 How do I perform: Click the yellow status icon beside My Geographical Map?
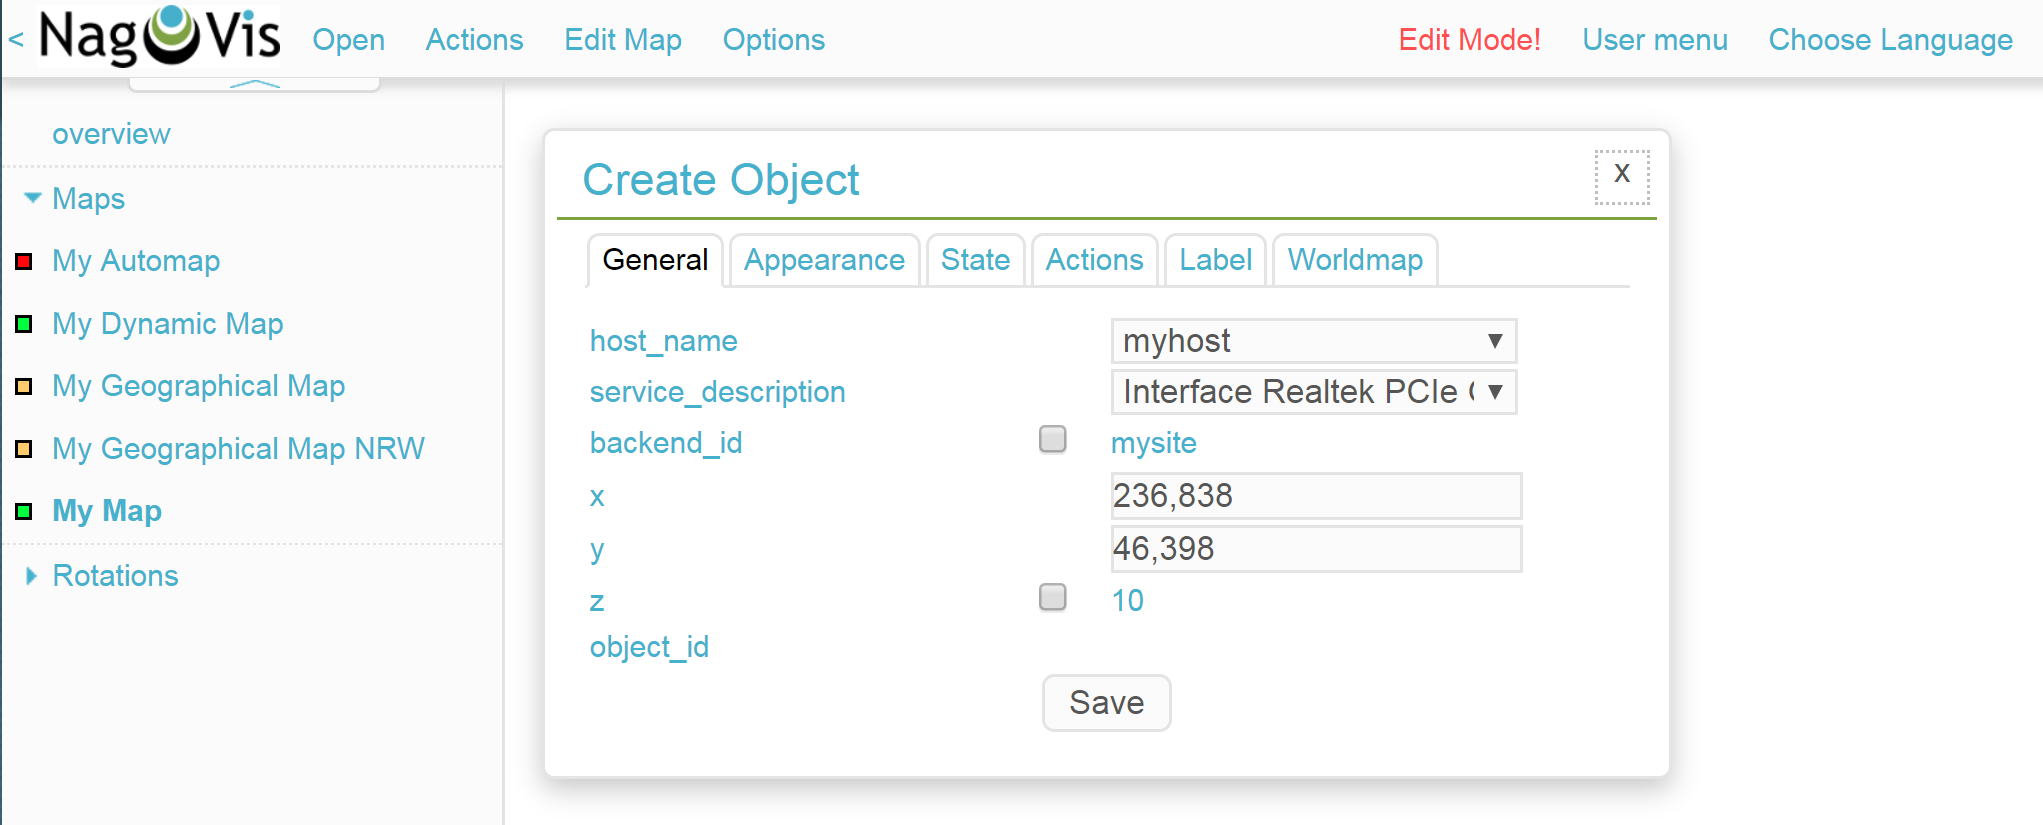pos(24,387)
